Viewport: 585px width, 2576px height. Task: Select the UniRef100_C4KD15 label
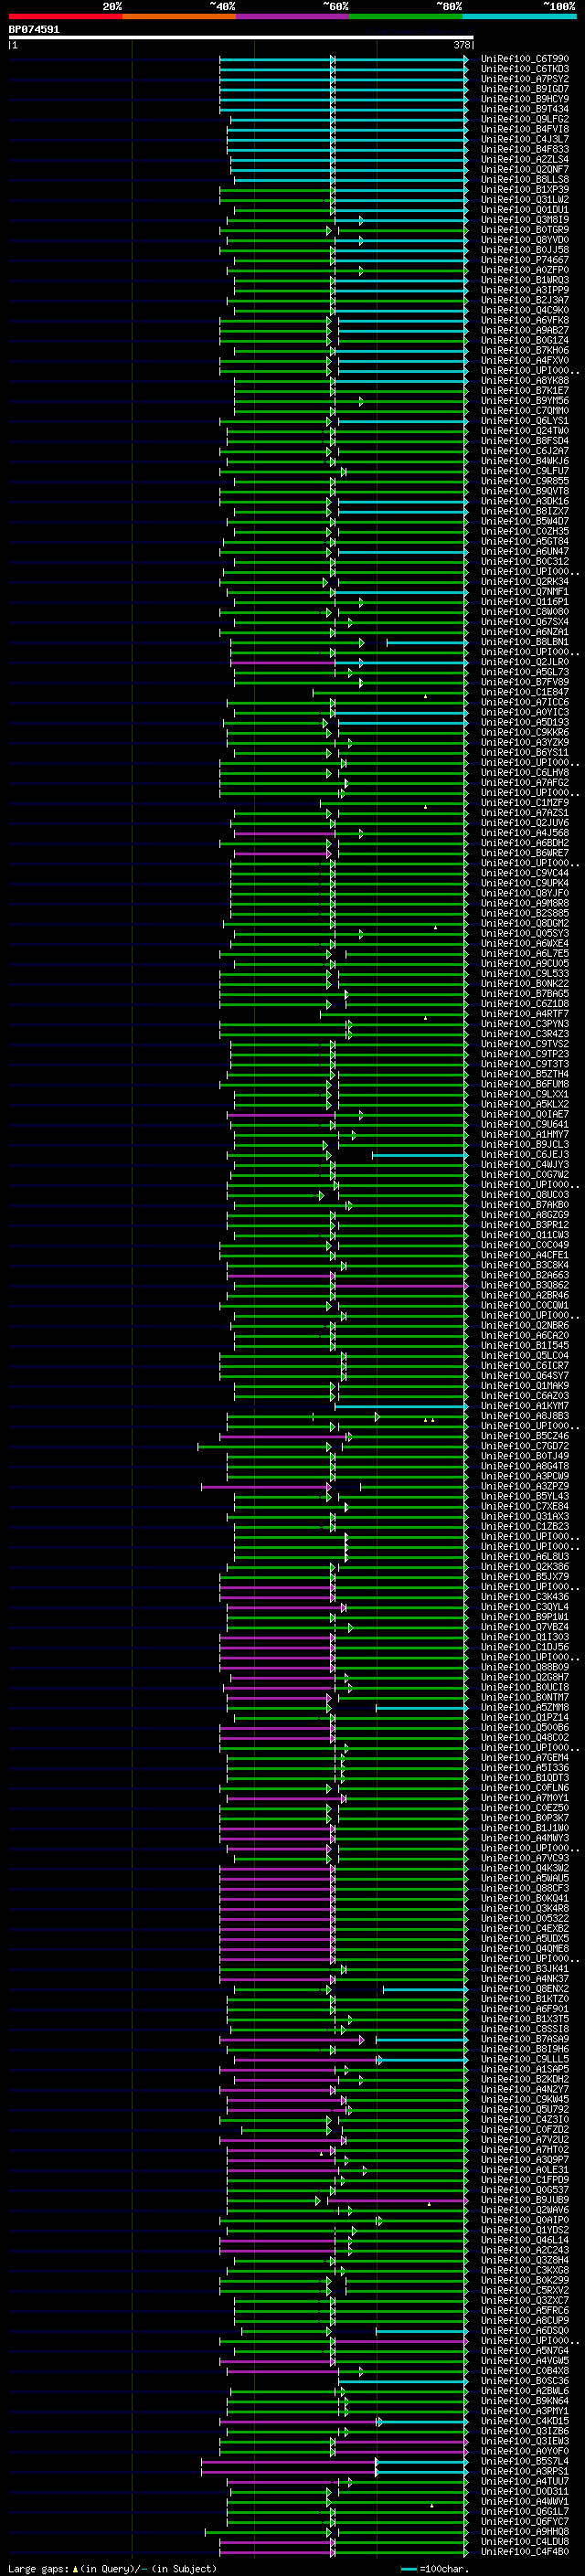[x=525, y=2421]
